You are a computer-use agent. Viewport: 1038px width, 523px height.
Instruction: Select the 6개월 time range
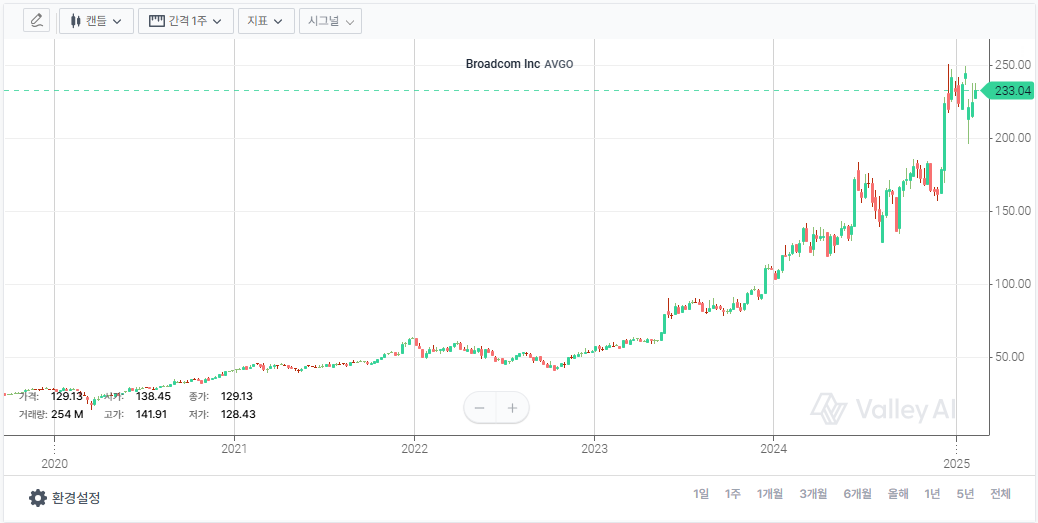pos(857,494)
